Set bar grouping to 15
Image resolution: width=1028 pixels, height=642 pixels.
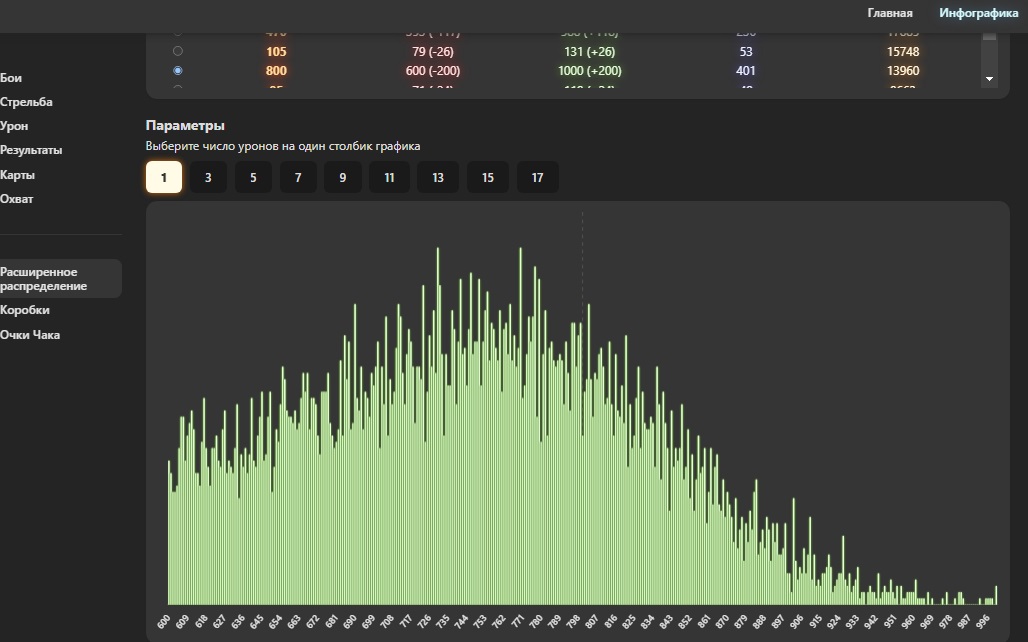pos(488,178)
